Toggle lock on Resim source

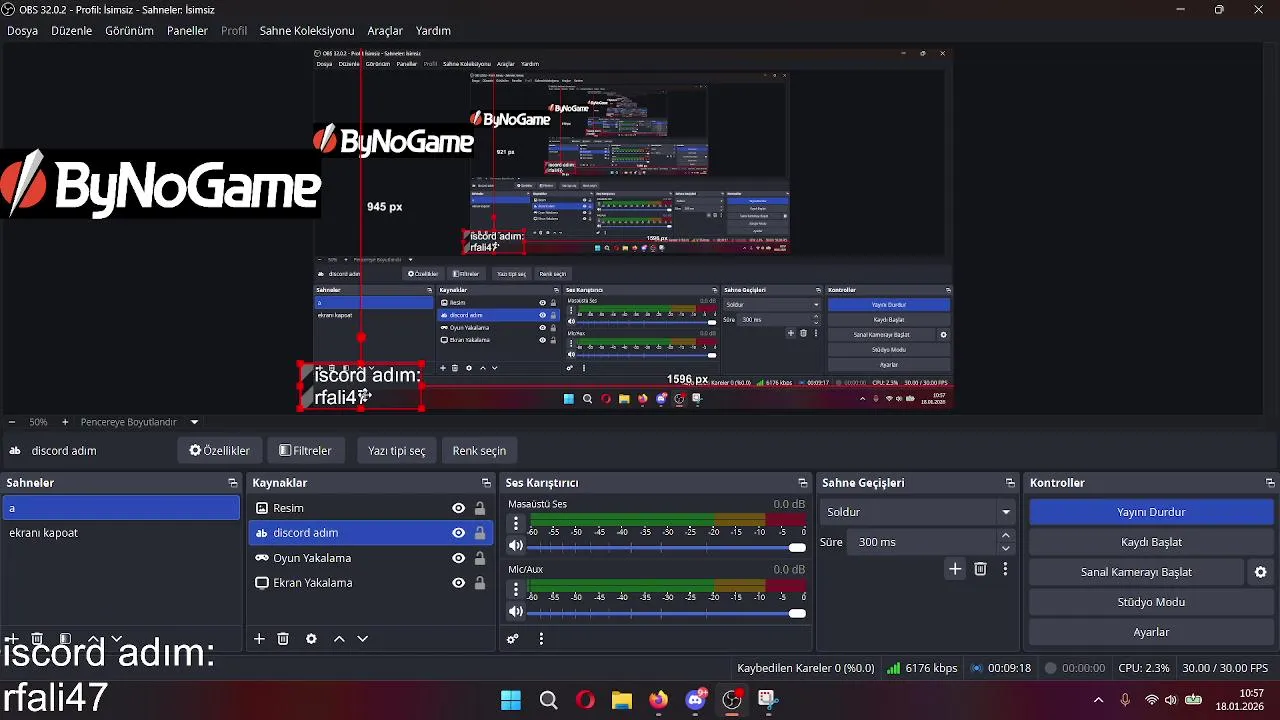point(480,508)
